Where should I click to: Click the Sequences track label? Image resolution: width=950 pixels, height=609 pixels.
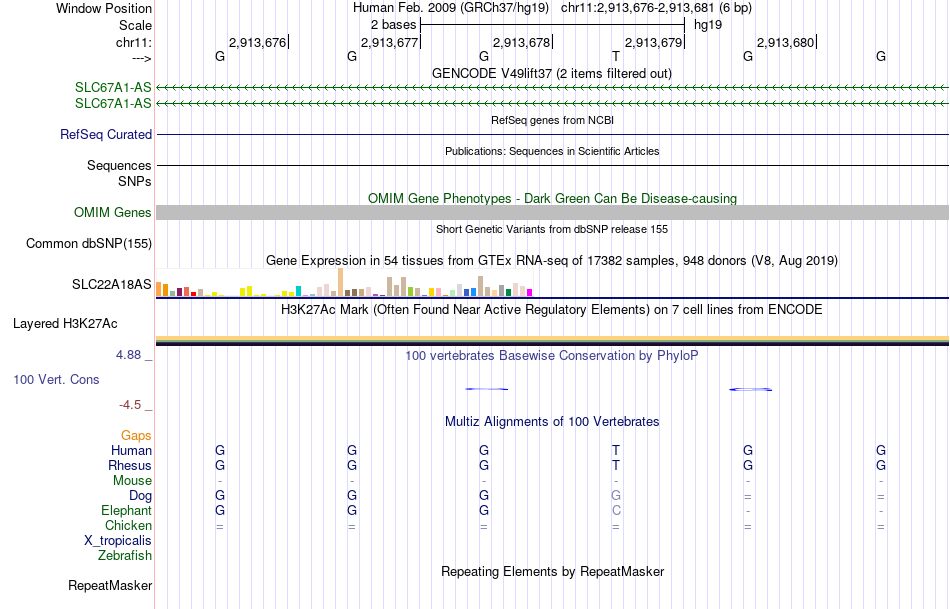tap(119, 165)
